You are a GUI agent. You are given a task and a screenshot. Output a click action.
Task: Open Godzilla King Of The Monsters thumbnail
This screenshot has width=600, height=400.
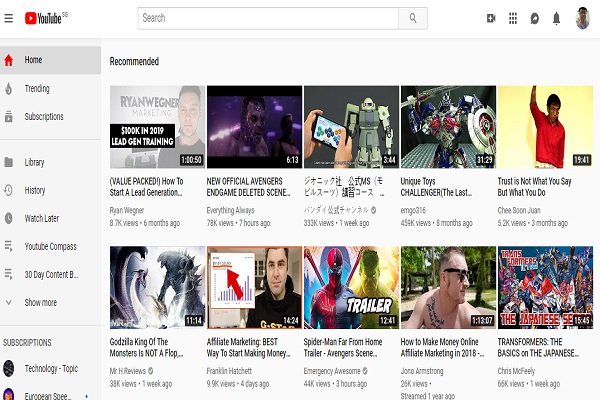point(157,287)
